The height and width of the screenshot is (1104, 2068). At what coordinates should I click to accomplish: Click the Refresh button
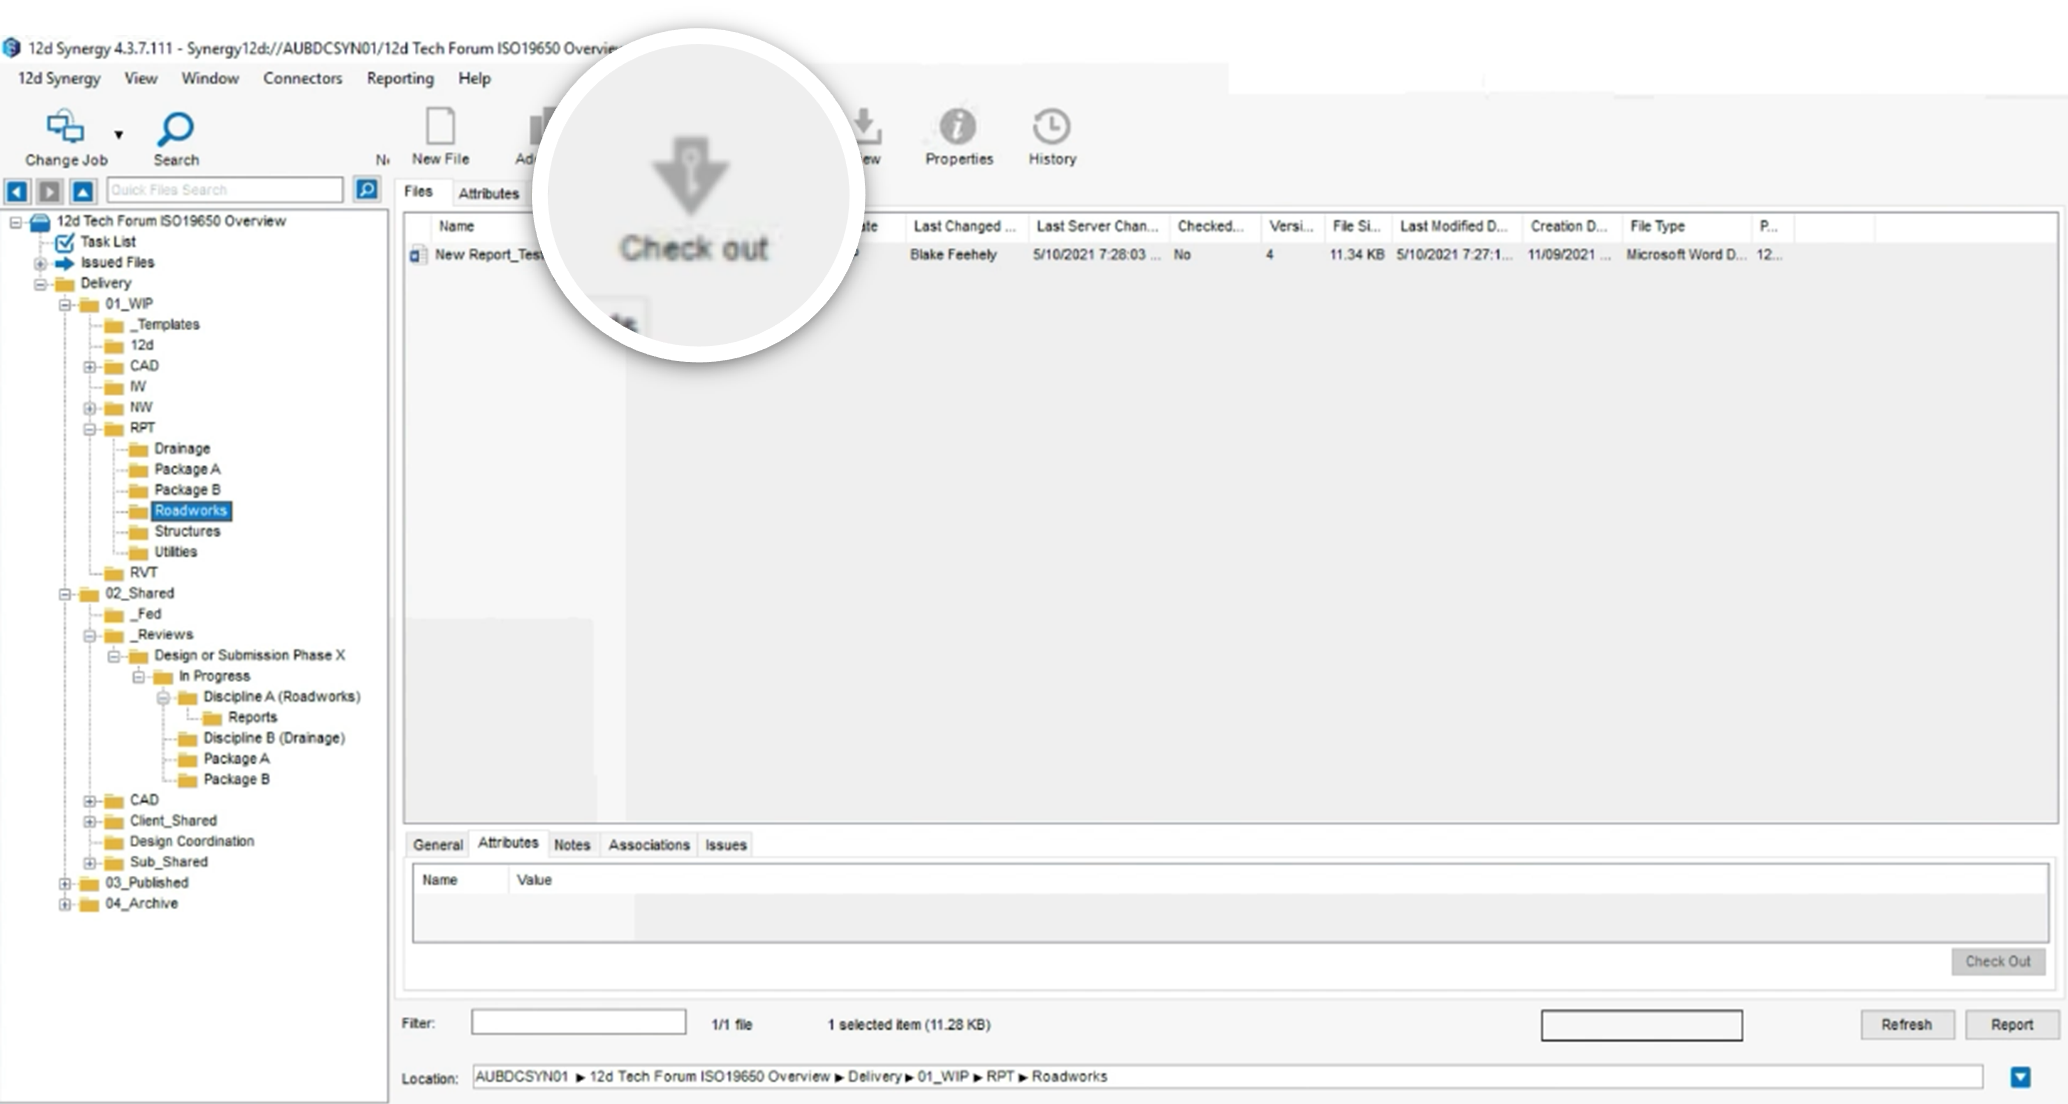(1906, 1025)
